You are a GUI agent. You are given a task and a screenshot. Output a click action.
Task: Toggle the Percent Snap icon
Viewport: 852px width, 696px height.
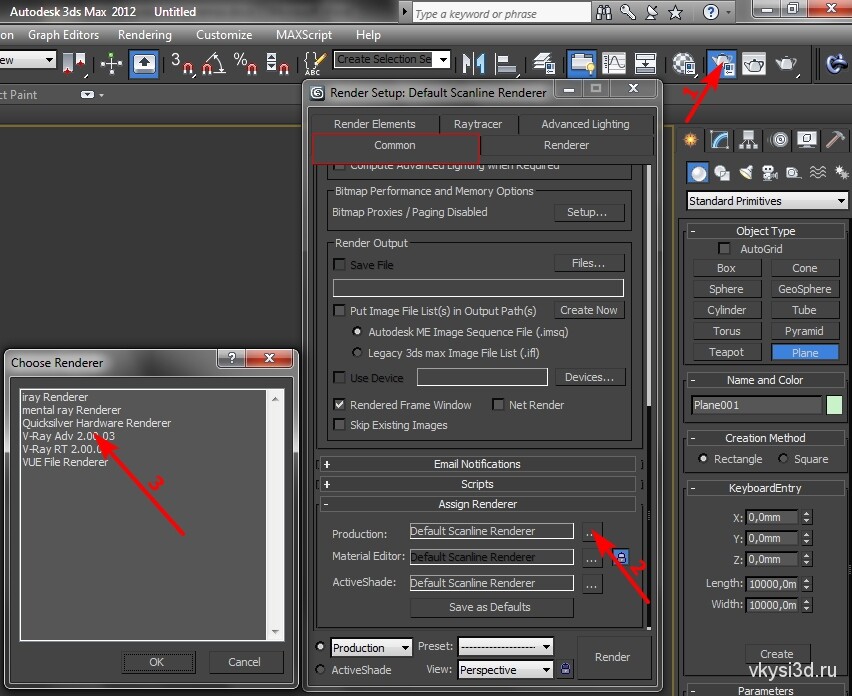tap(245, 64)
